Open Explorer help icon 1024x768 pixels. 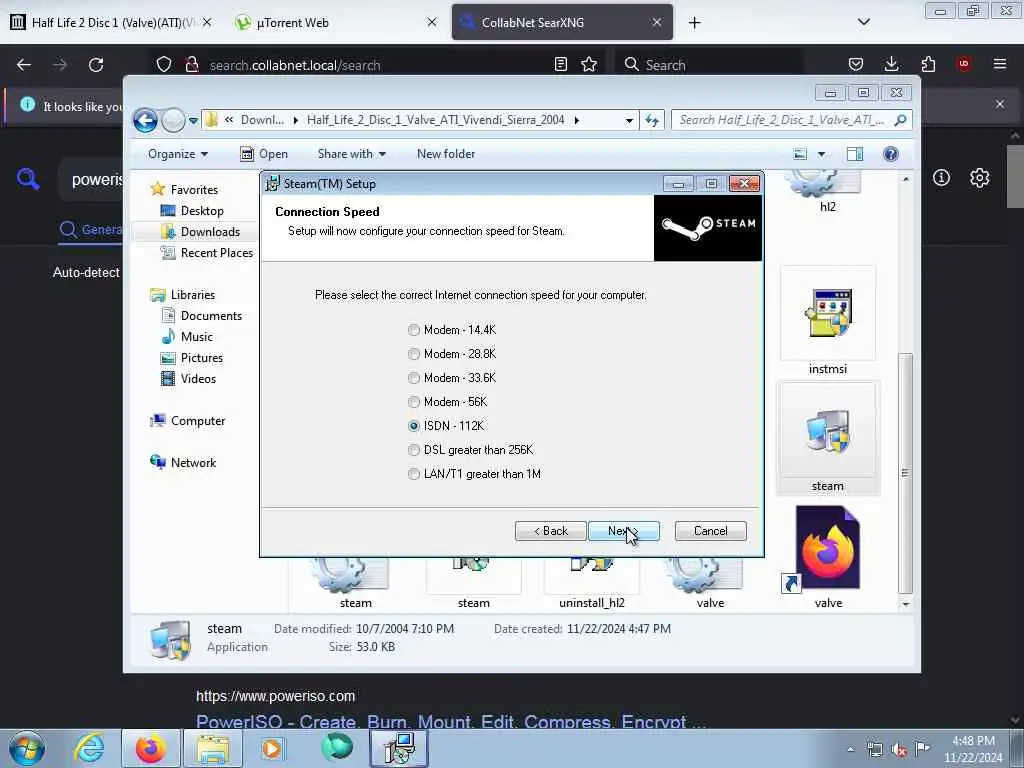[891, 154]
